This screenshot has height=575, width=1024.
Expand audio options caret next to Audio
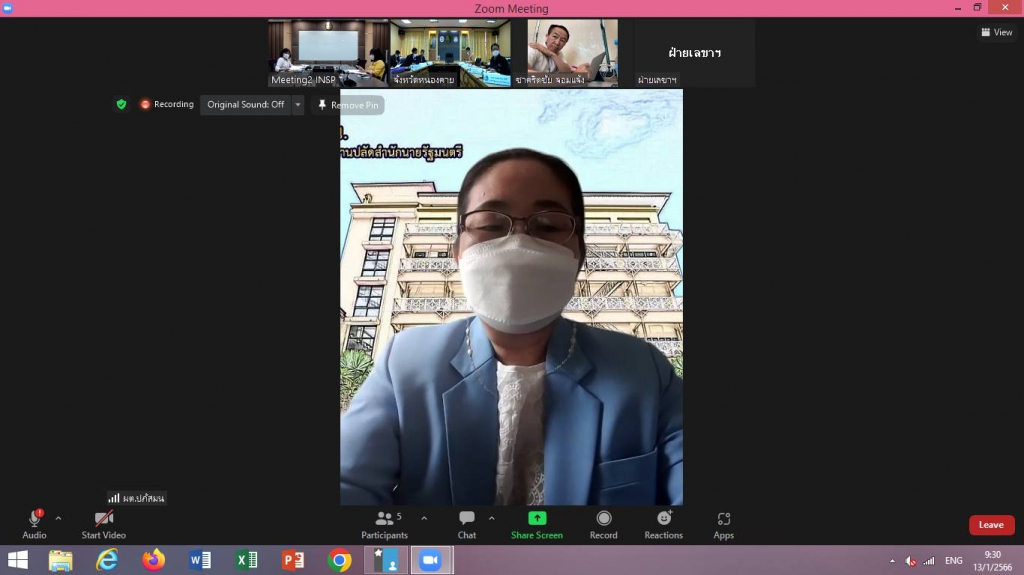point(58,518)
